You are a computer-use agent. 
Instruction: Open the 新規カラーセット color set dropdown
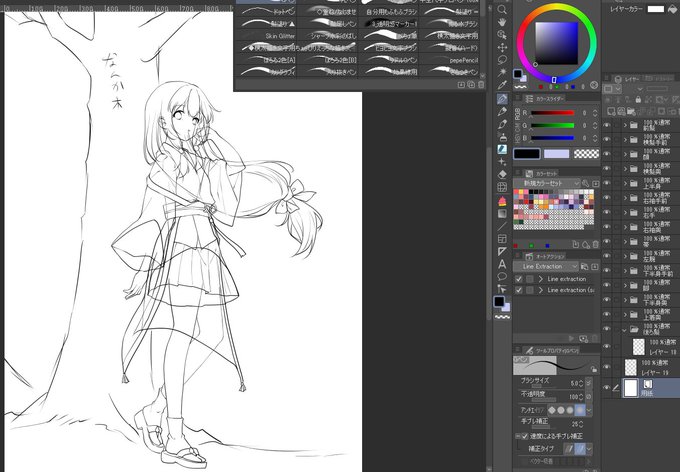coord(546,184)
